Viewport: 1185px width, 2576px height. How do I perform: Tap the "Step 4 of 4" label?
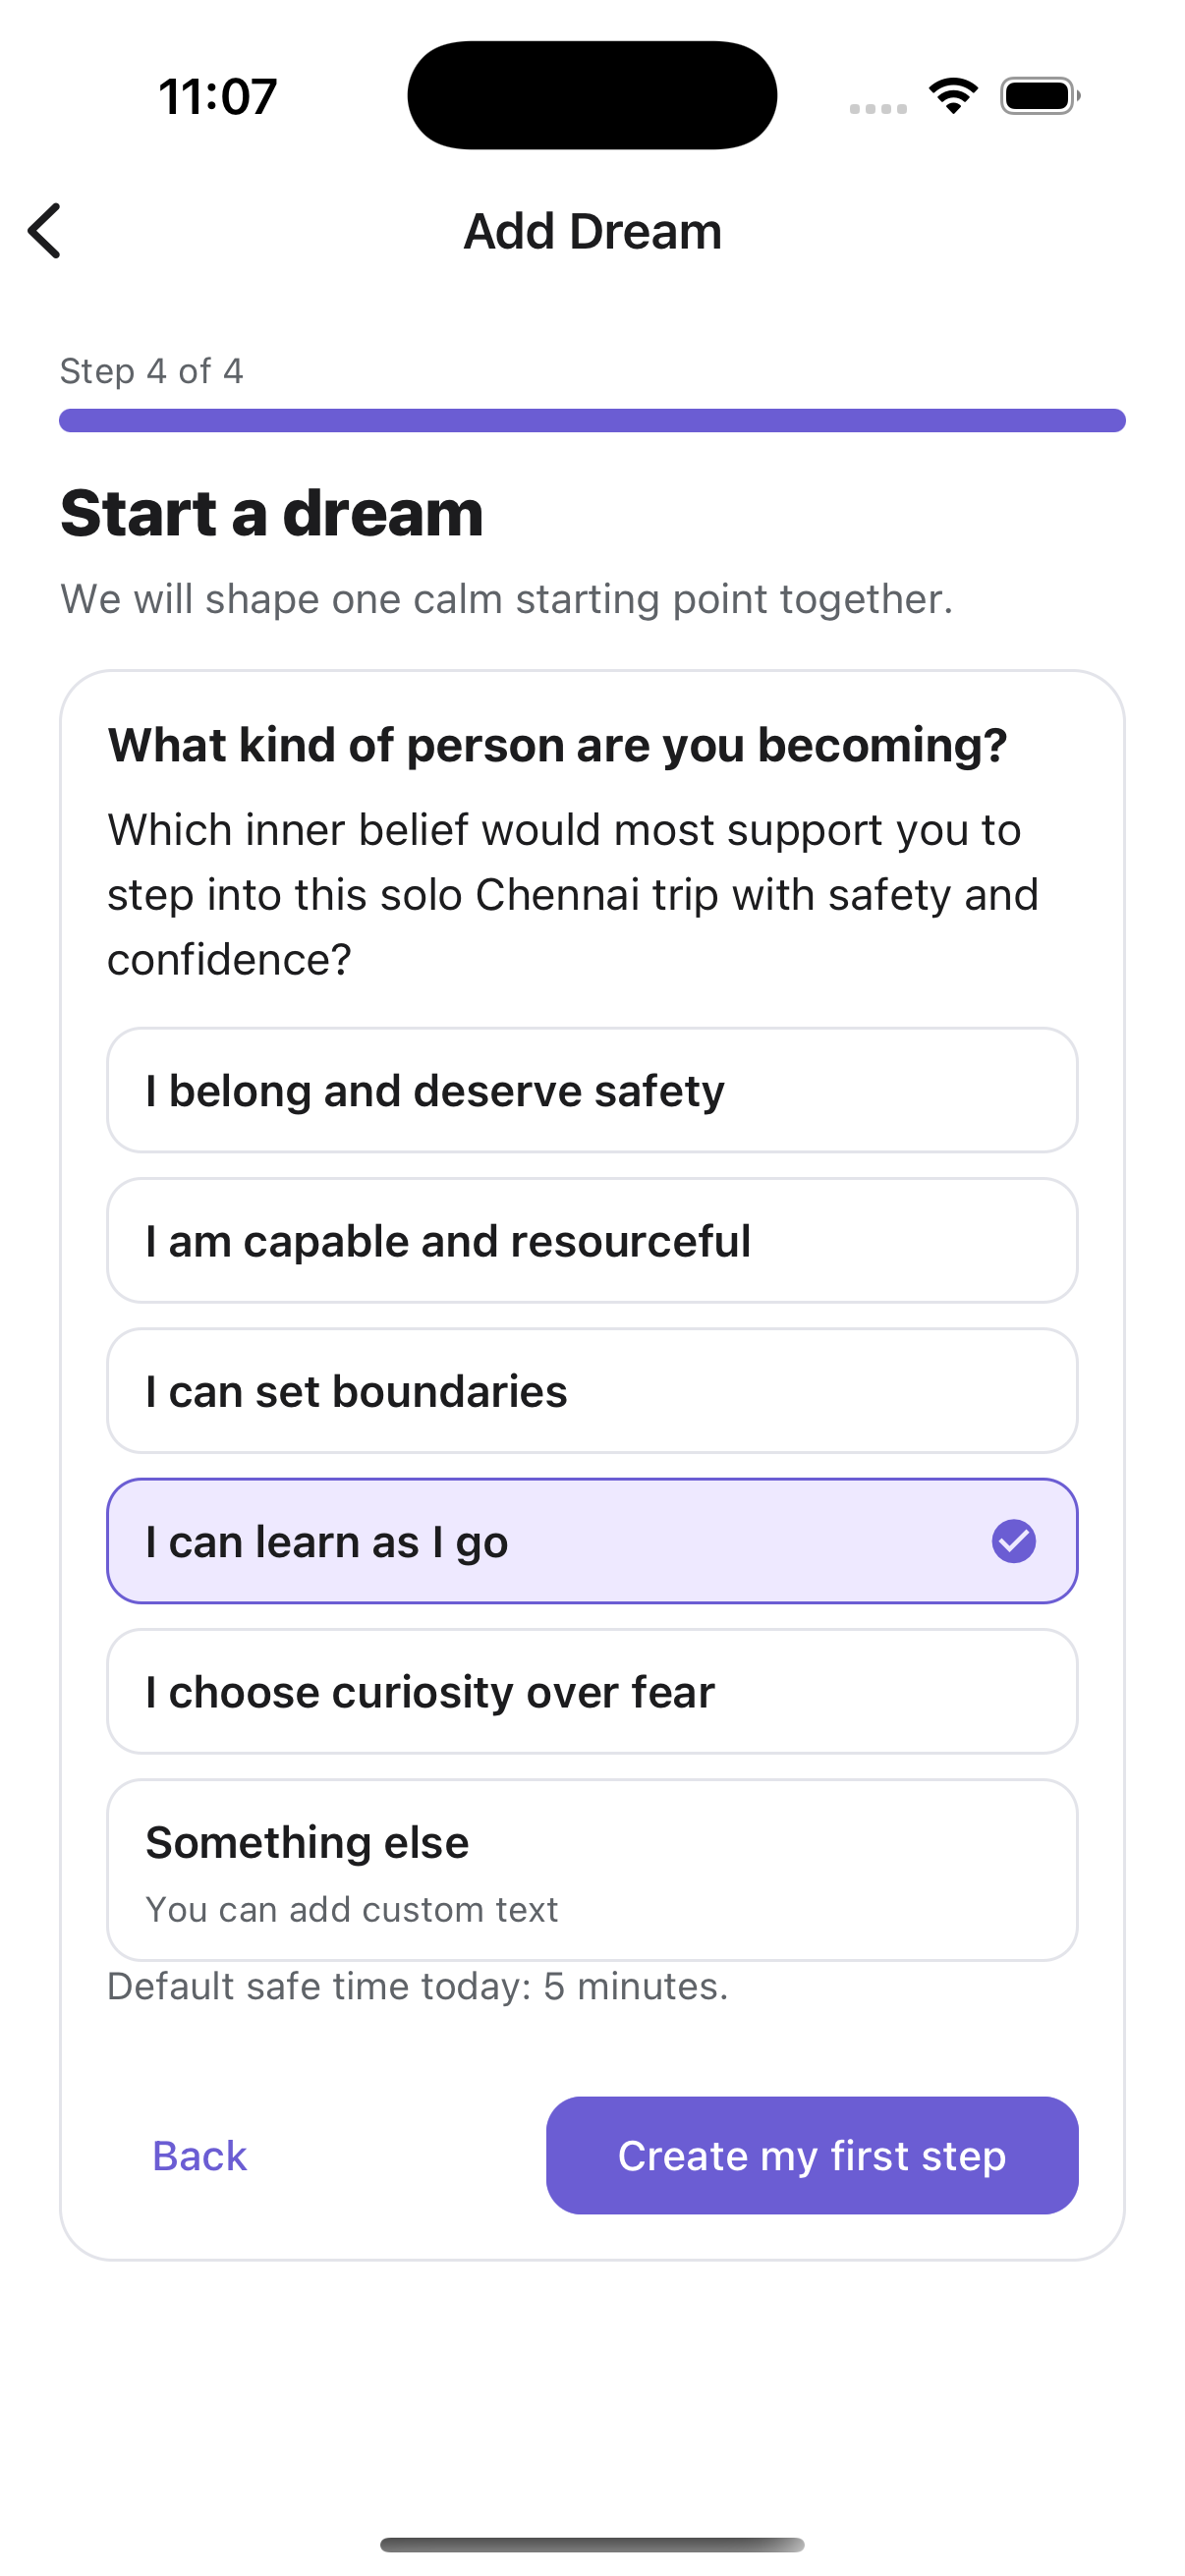(152, 371)
